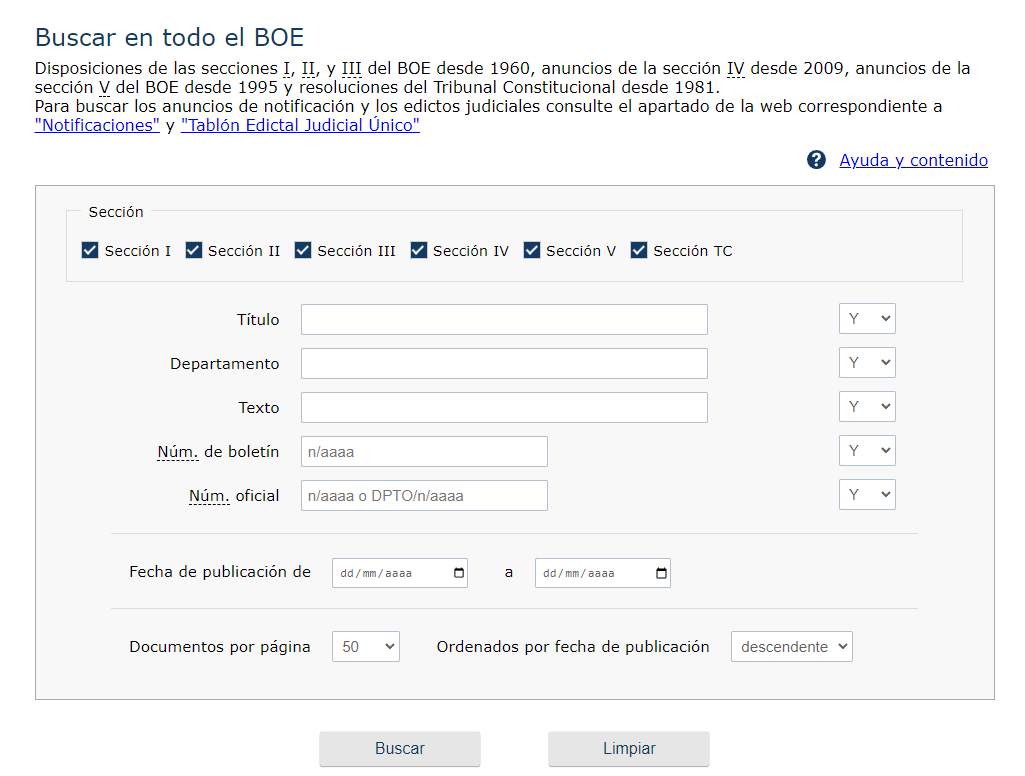Screen dimensions: 1025x776
Task: Click the Buscar en todo el BOE heading
Action: click(x=169, y=37)
